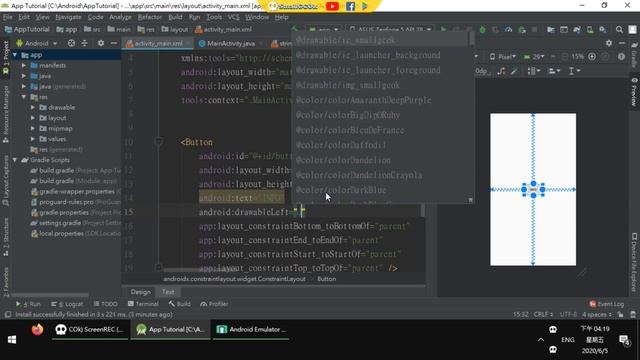Open notification center in system tray
The image size is (640, 360).
[624, 340]
